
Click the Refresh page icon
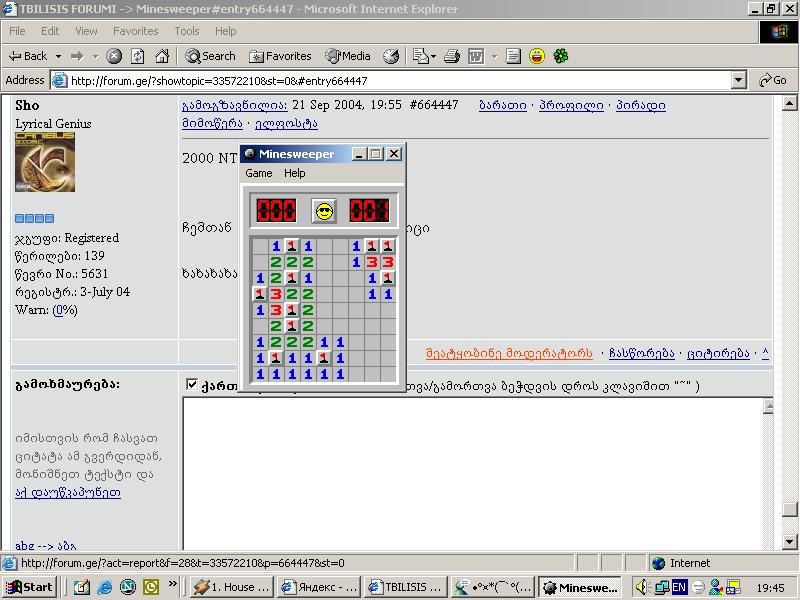point(138,56)
